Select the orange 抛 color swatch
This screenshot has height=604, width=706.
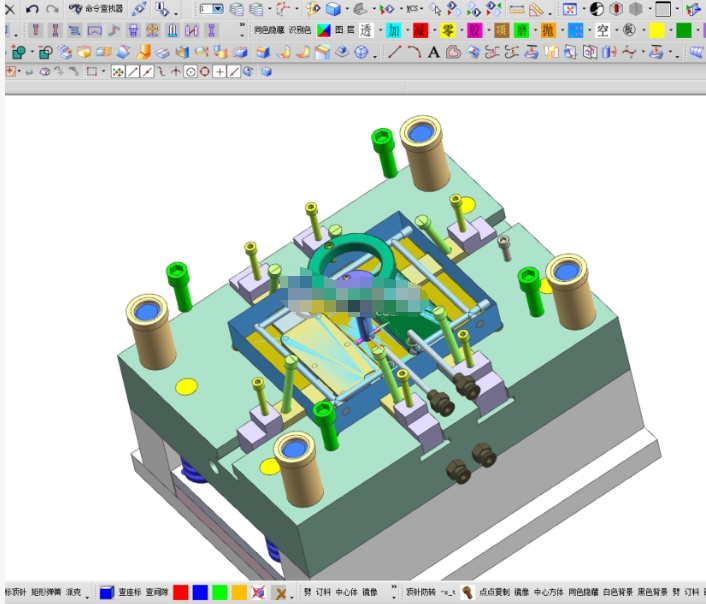[x=548, y=30]
